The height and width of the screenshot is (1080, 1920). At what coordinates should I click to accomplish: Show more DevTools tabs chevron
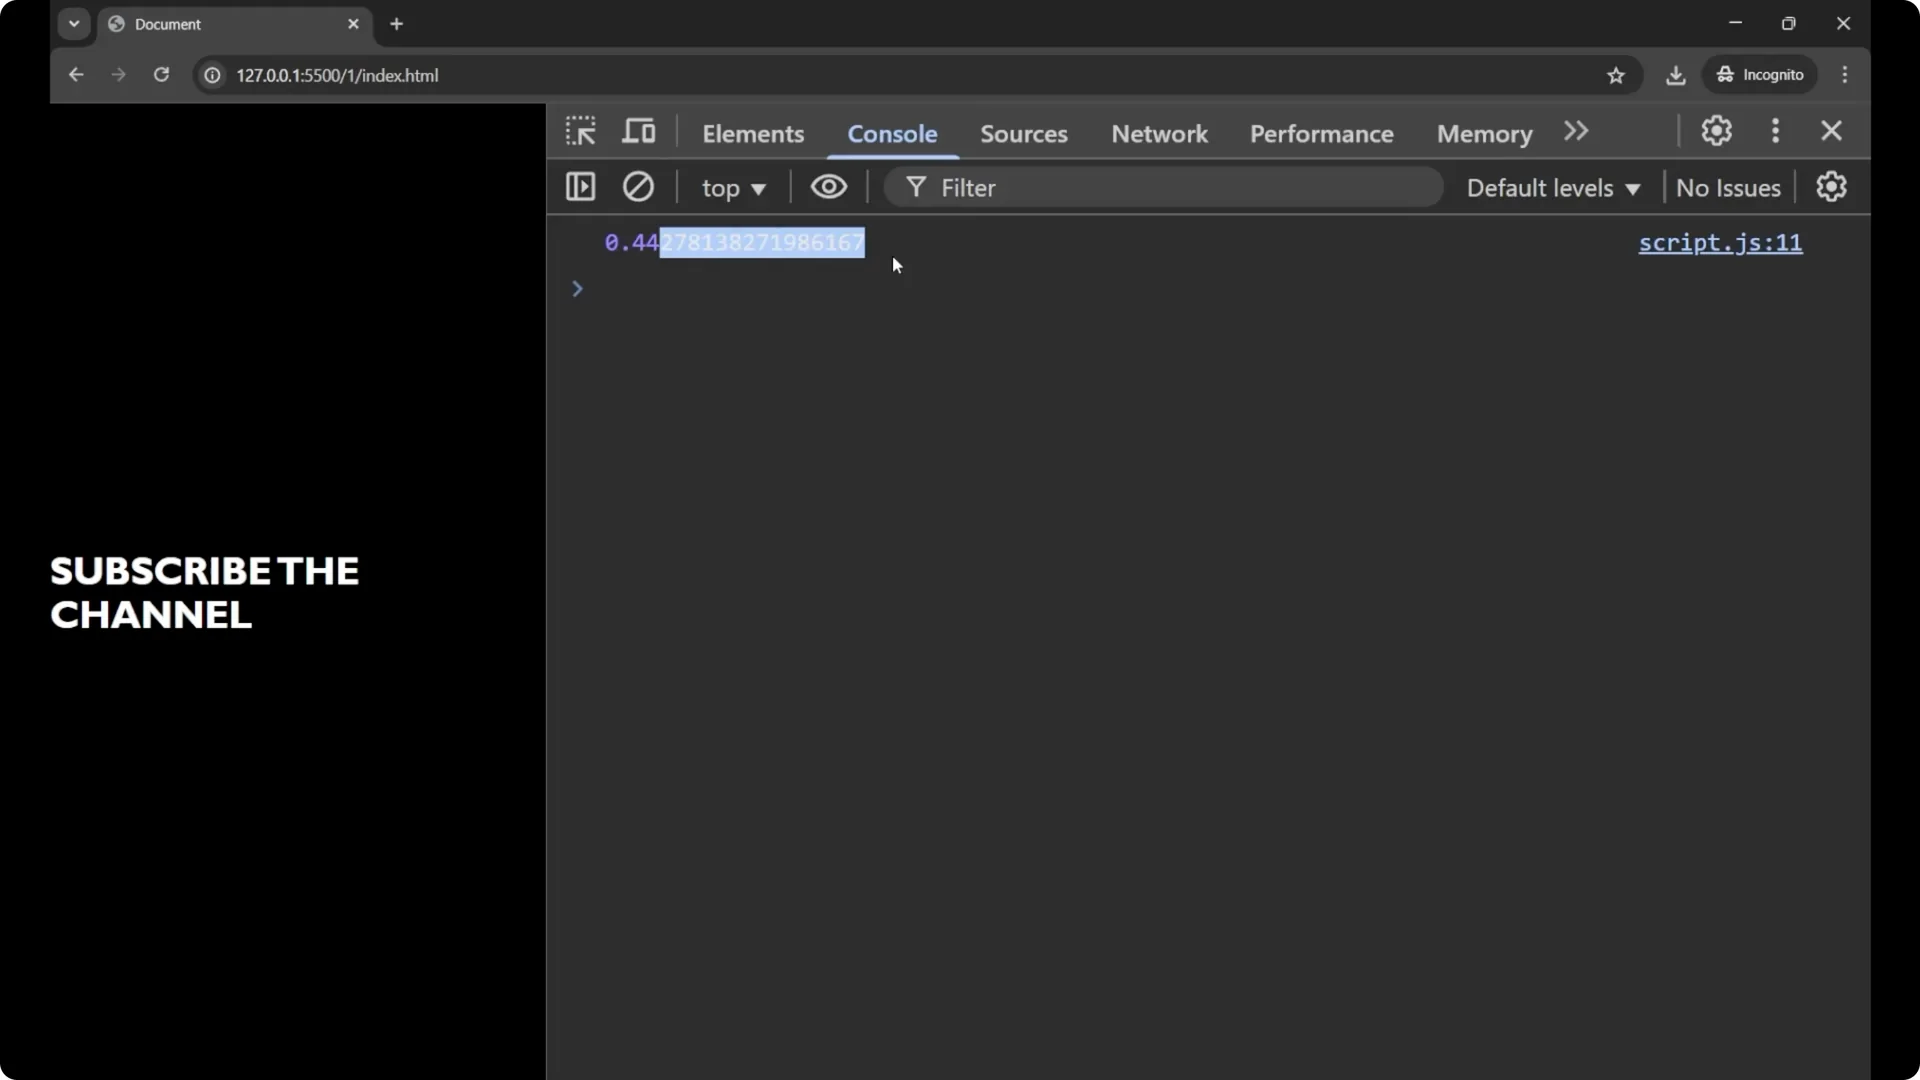(x=1576, y=132)
